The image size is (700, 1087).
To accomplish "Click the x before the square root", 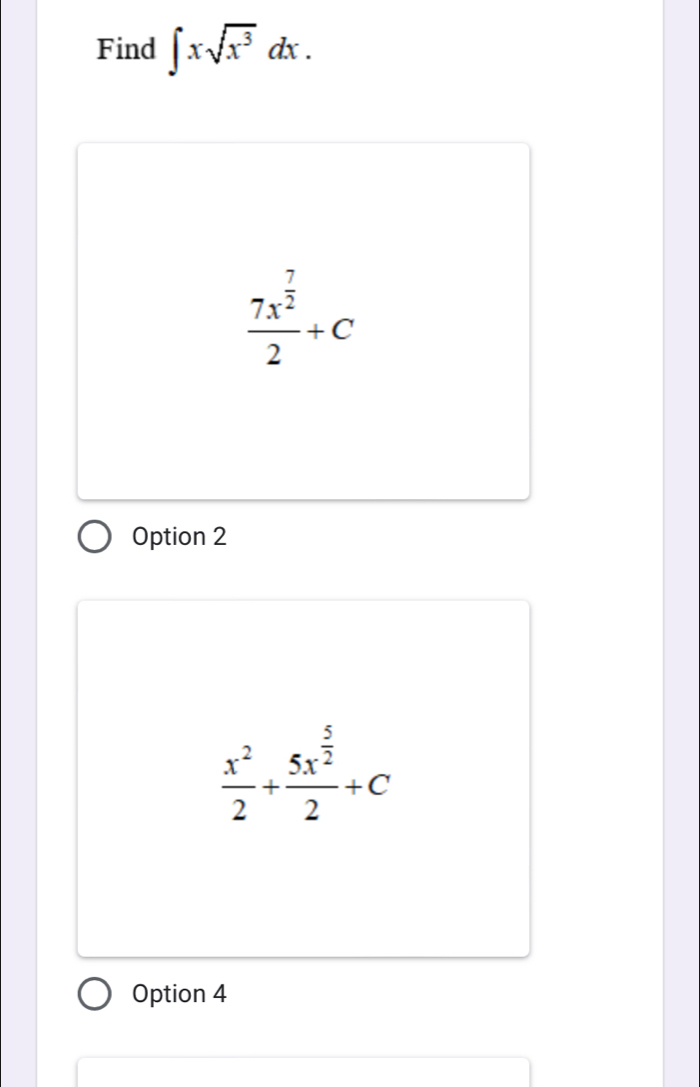I will click(x=196, y=50).
